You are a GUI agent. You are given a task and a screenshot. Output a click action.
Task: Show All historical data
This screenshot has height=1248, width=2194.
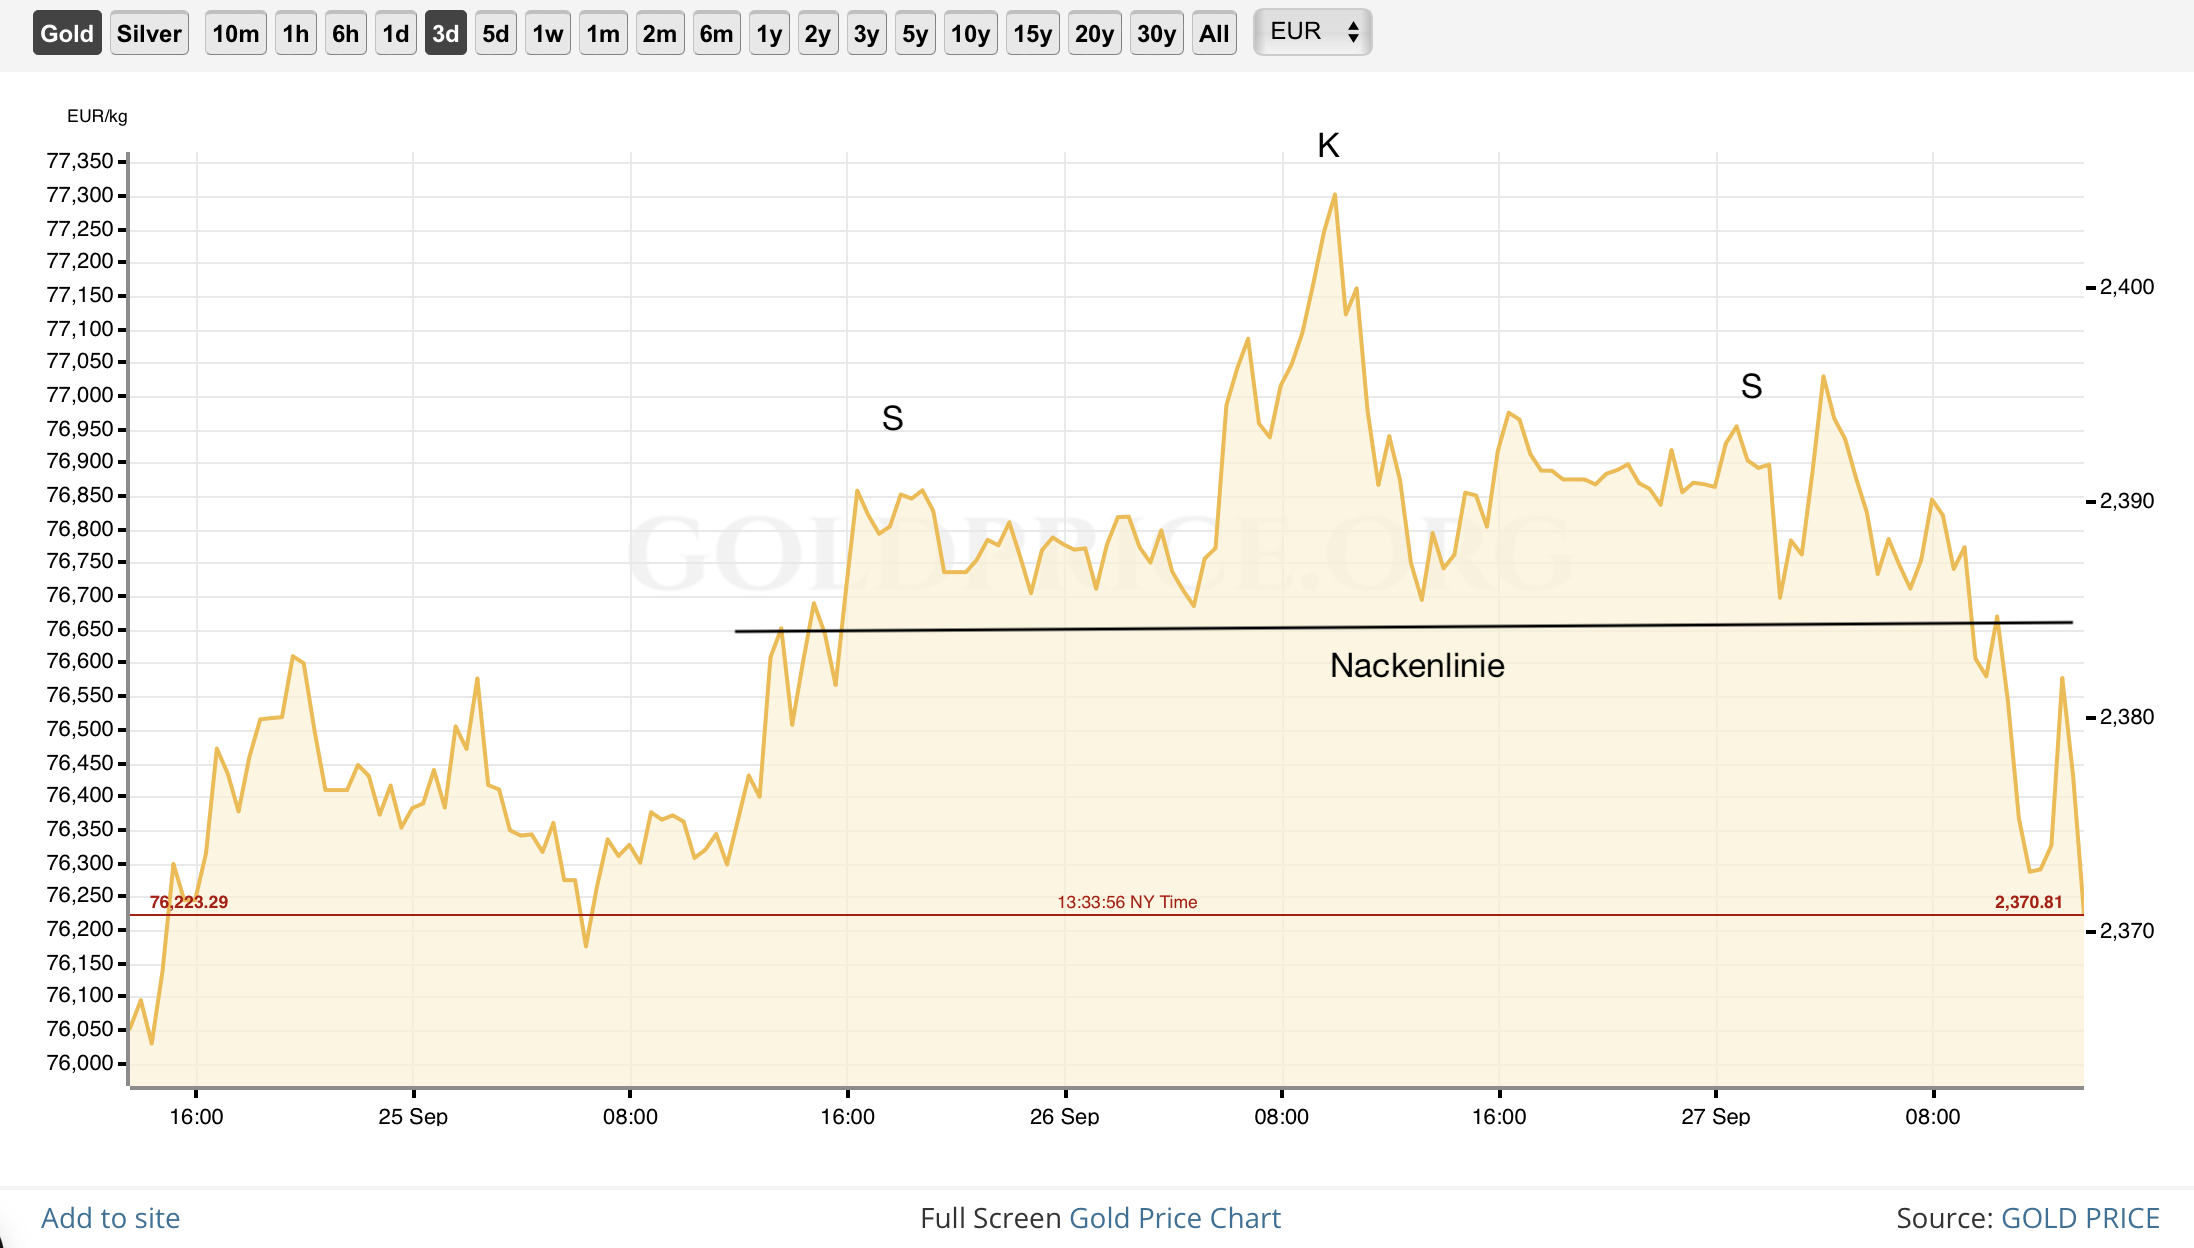1214,33
